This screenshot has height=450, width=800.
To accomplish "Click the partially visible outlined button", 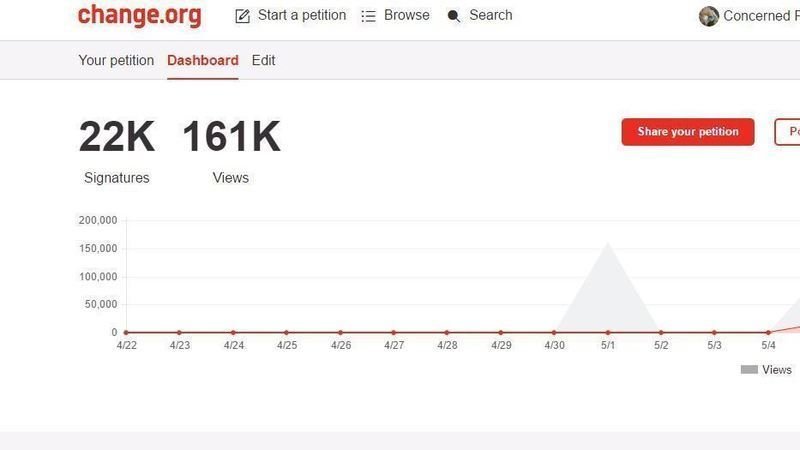I will (788, 132).
